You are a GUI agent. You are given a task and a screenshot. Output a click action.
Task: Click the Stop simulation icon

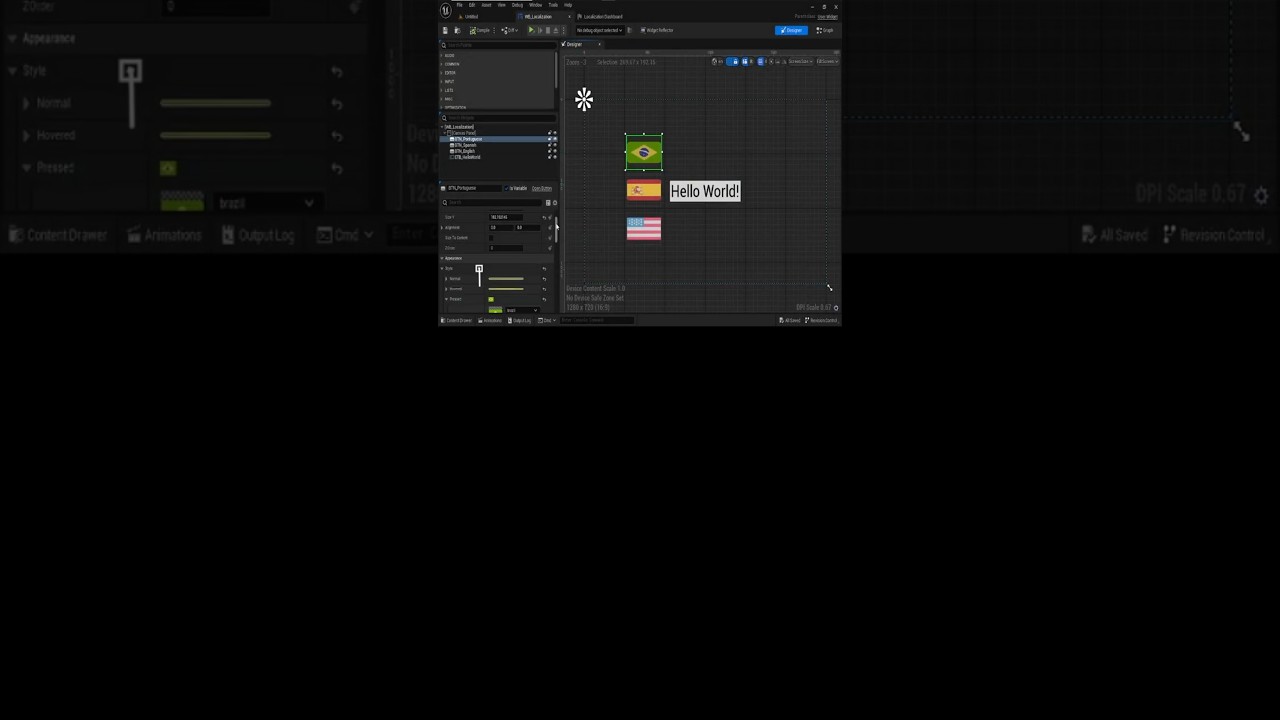(548, 30)
